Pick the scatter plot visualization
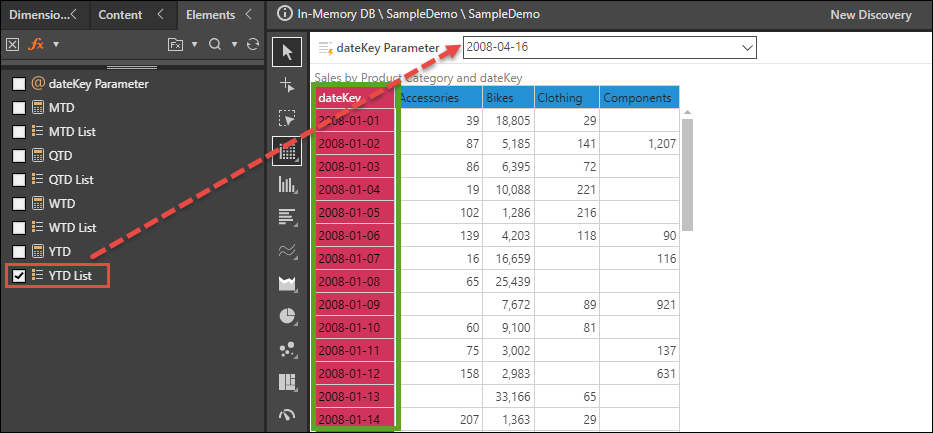This screenshot has width=933, height=433. (x=288, y=349)
